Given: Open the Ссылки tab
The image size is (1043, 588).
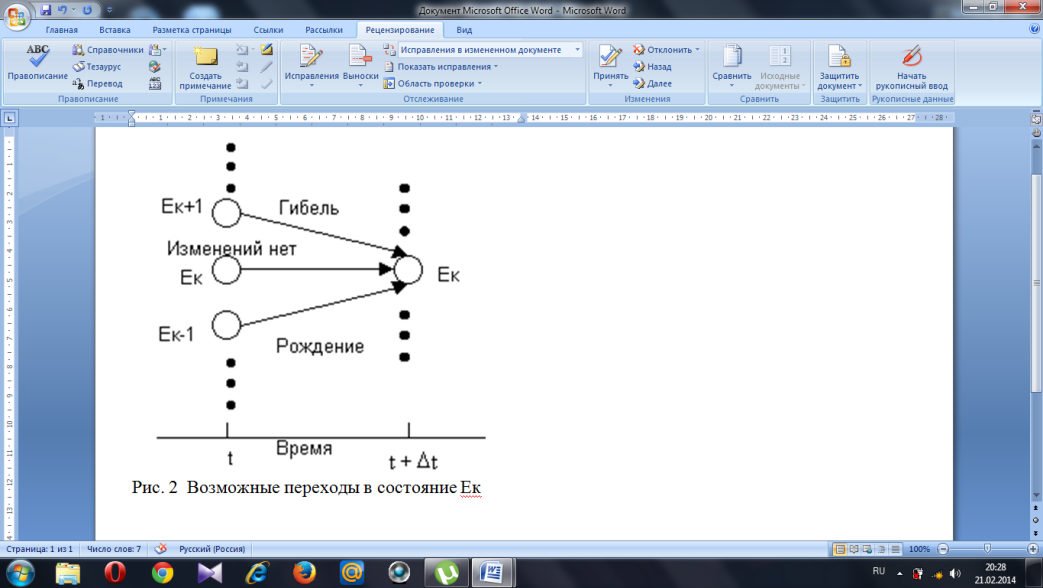Looking at the screenshot, I should point(268,30).
